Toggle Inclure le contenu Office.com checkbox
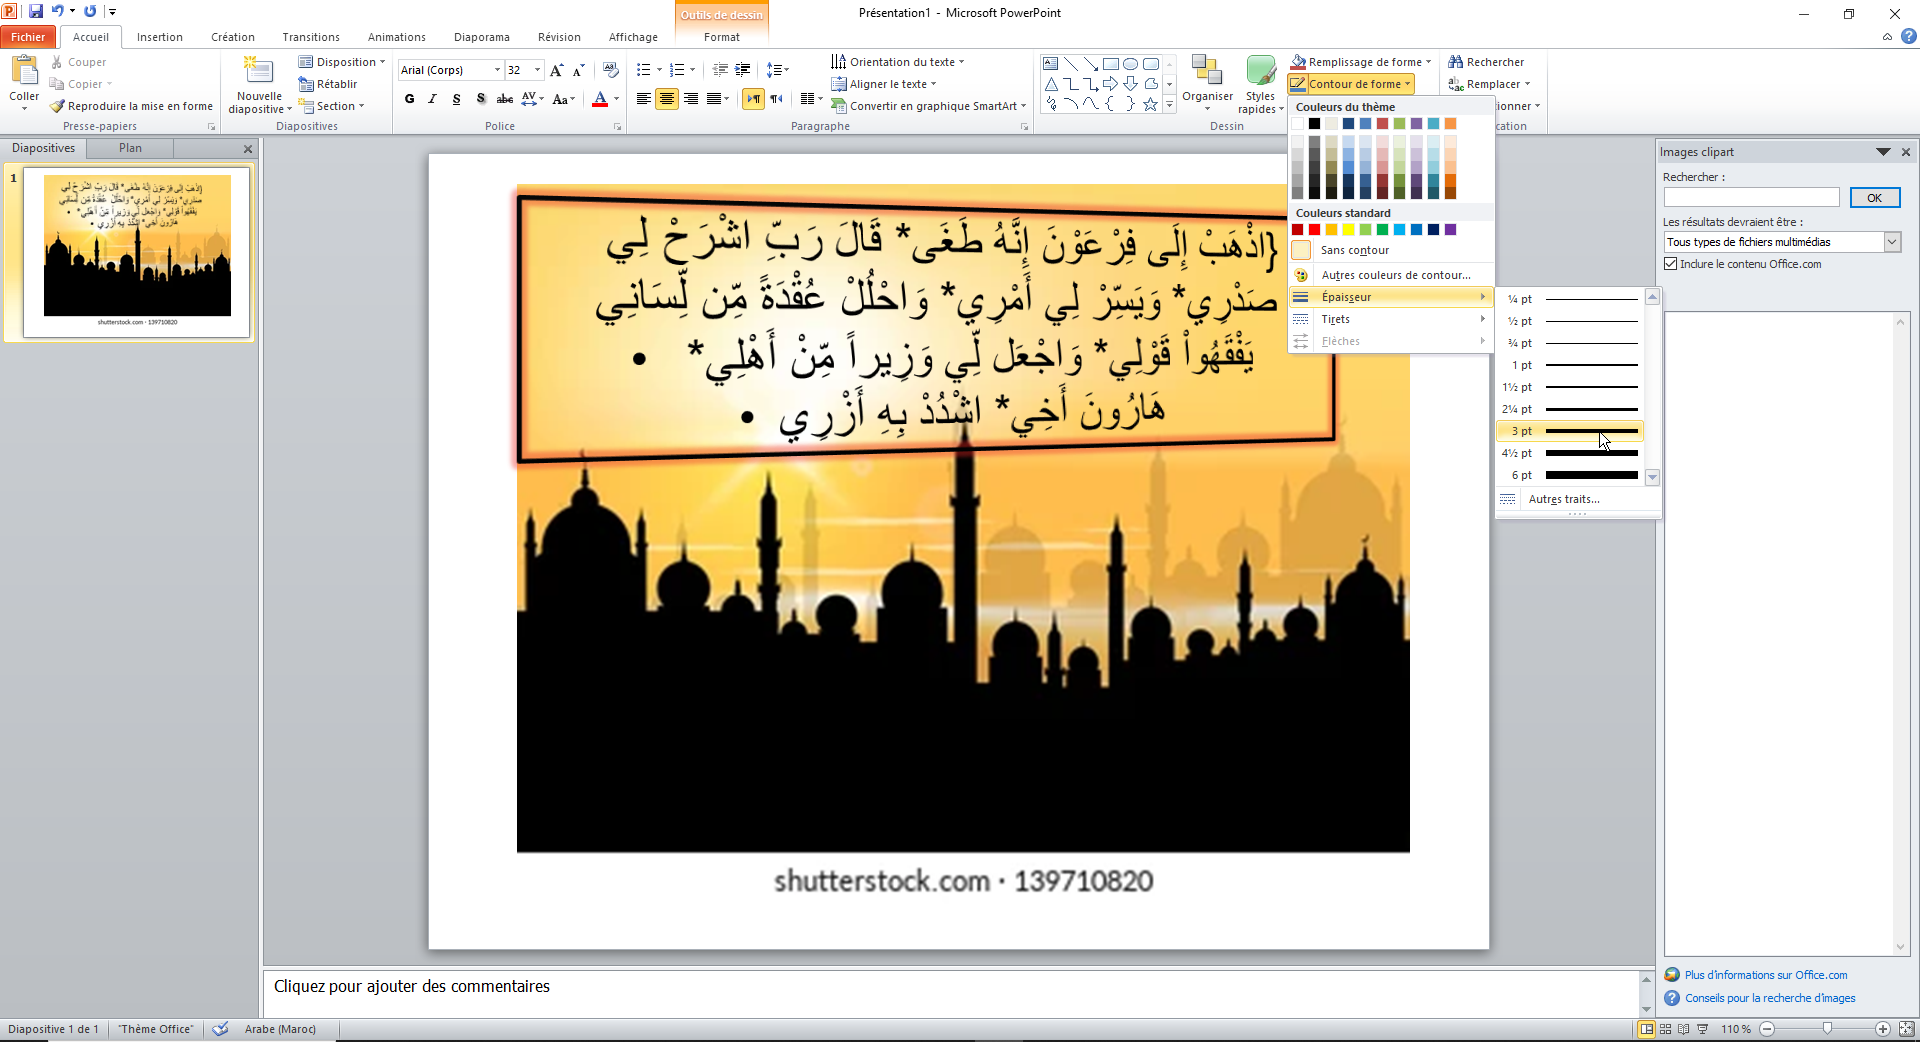This screenshot has height=1042, width=1920. pyautogui.click(x=1670, y=264)
